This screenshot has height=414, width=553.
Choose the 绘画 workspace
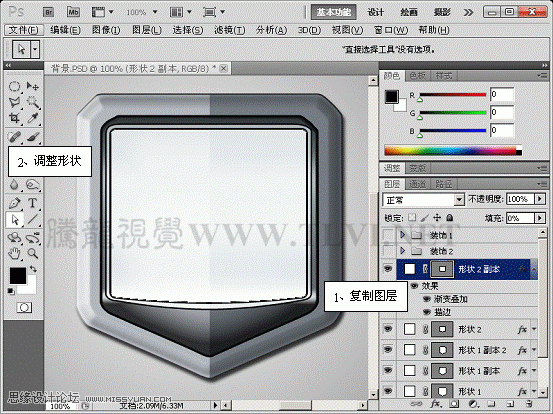(409, 12)
